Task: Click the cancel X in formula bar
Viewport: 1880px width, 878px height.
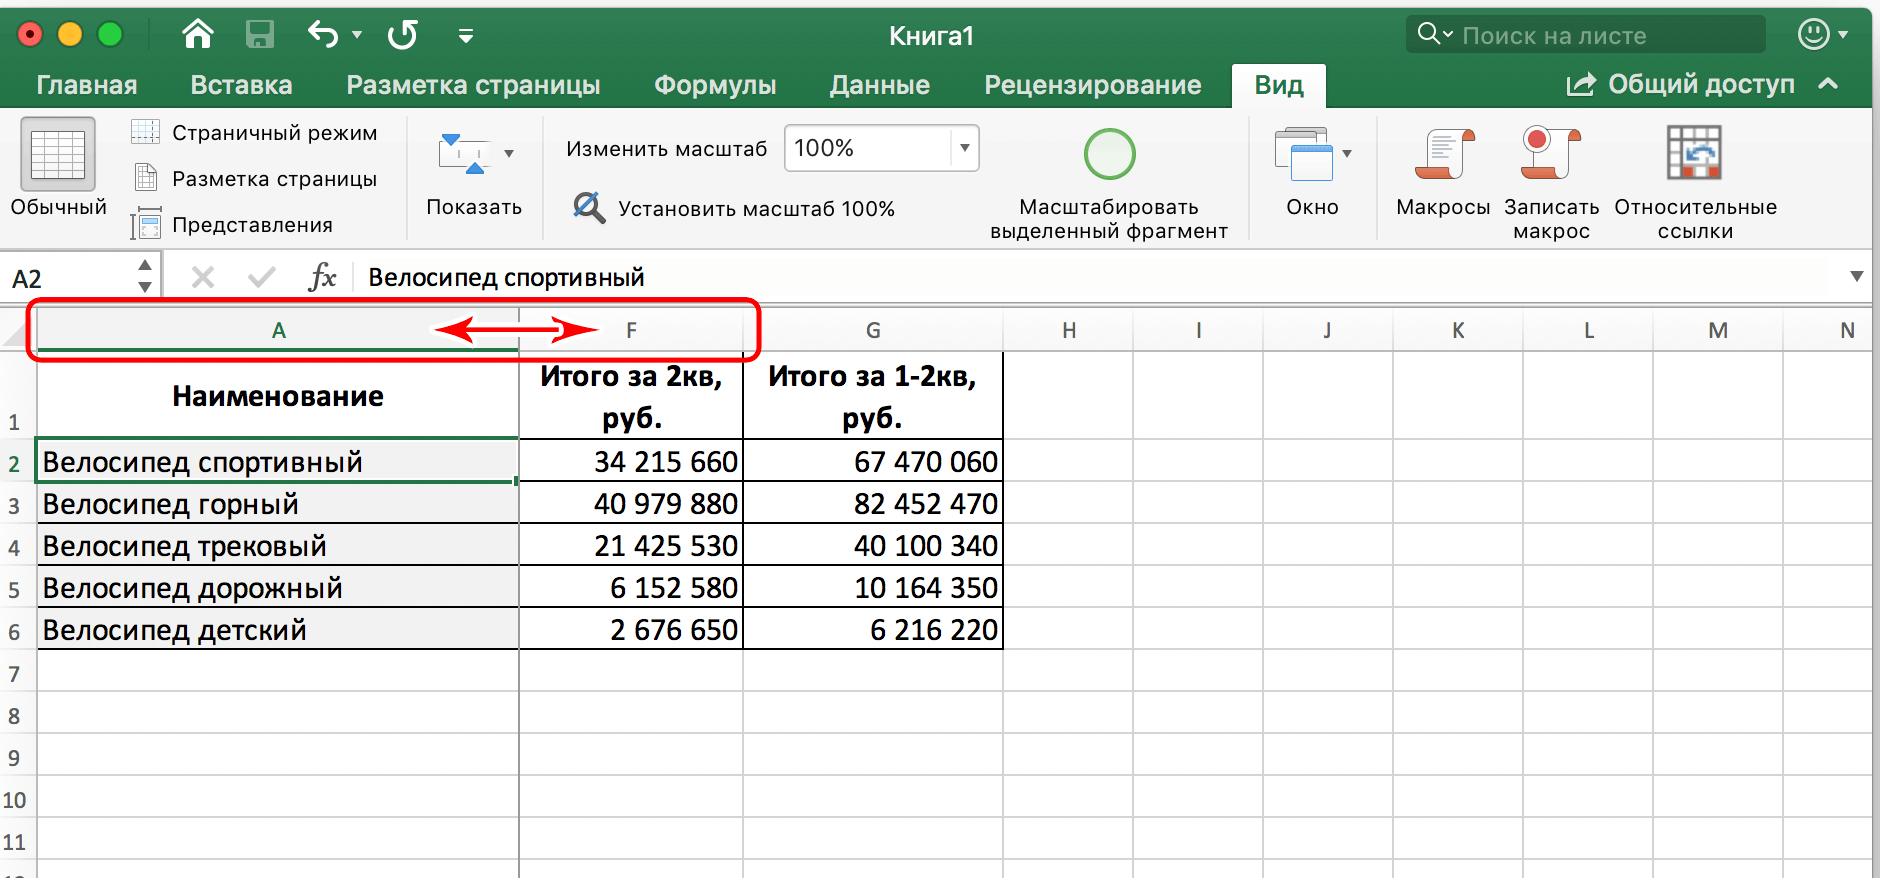Action: click(x=203, y=277)
